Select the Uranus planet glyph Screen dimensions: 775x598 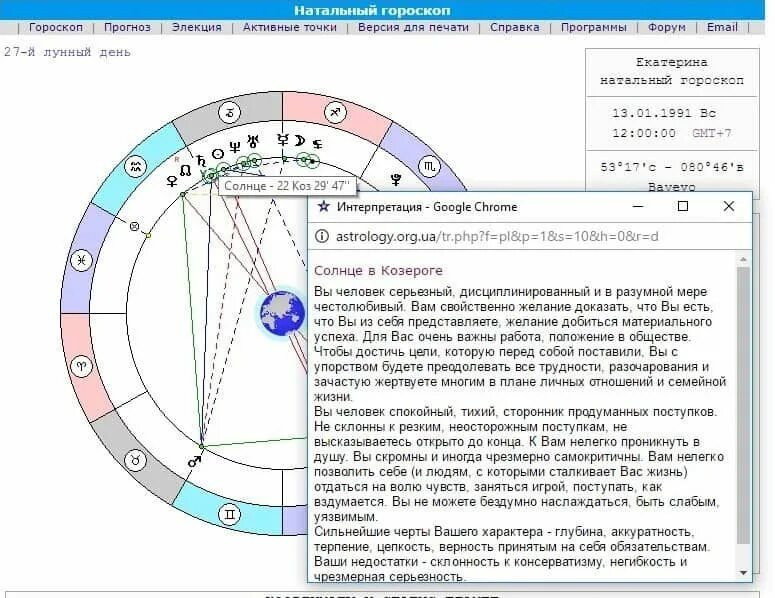point(253,141)
